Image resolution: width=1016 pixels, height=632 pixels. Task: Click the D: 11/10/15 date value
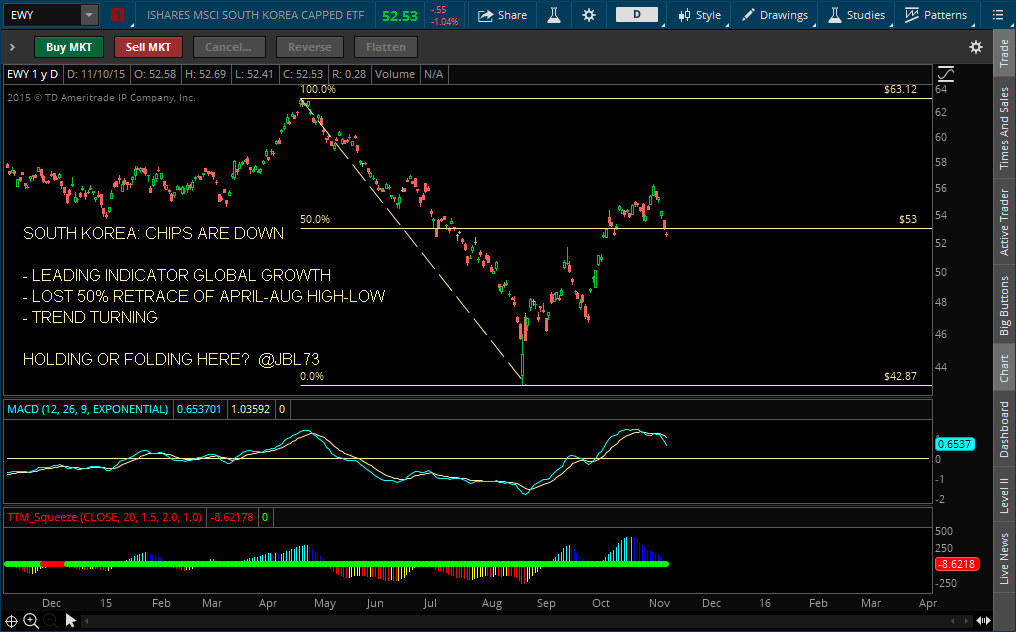pos(96,74)
